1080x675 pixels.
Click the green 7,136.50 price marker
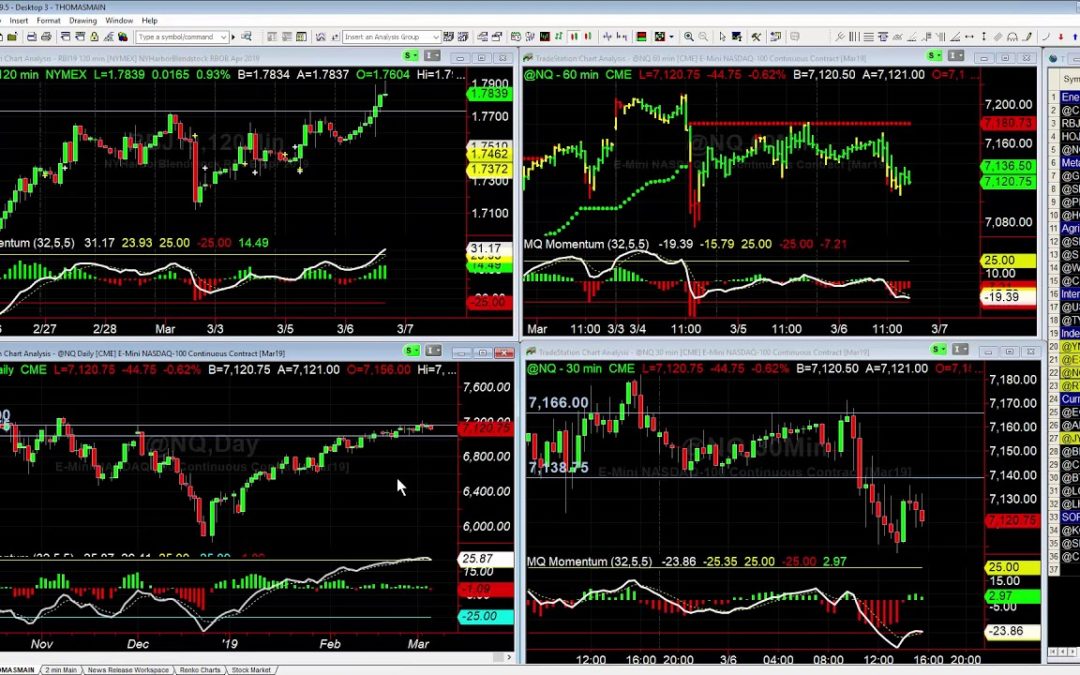click(x=1008, y=166)
